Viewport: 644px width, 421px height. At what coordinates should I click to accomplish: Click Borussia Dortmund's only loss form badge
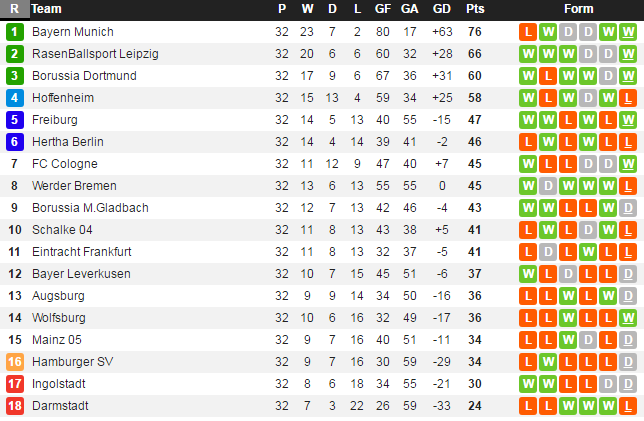(548, 76)
